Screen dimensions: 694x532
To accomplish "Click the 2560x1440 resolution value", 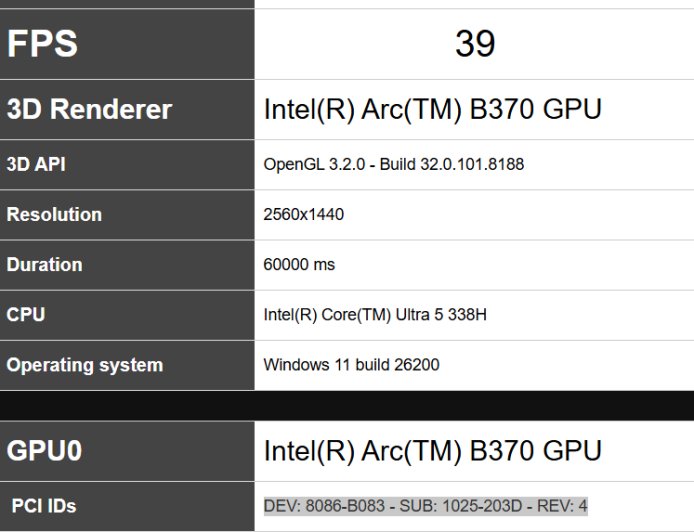I will [304, 214].
